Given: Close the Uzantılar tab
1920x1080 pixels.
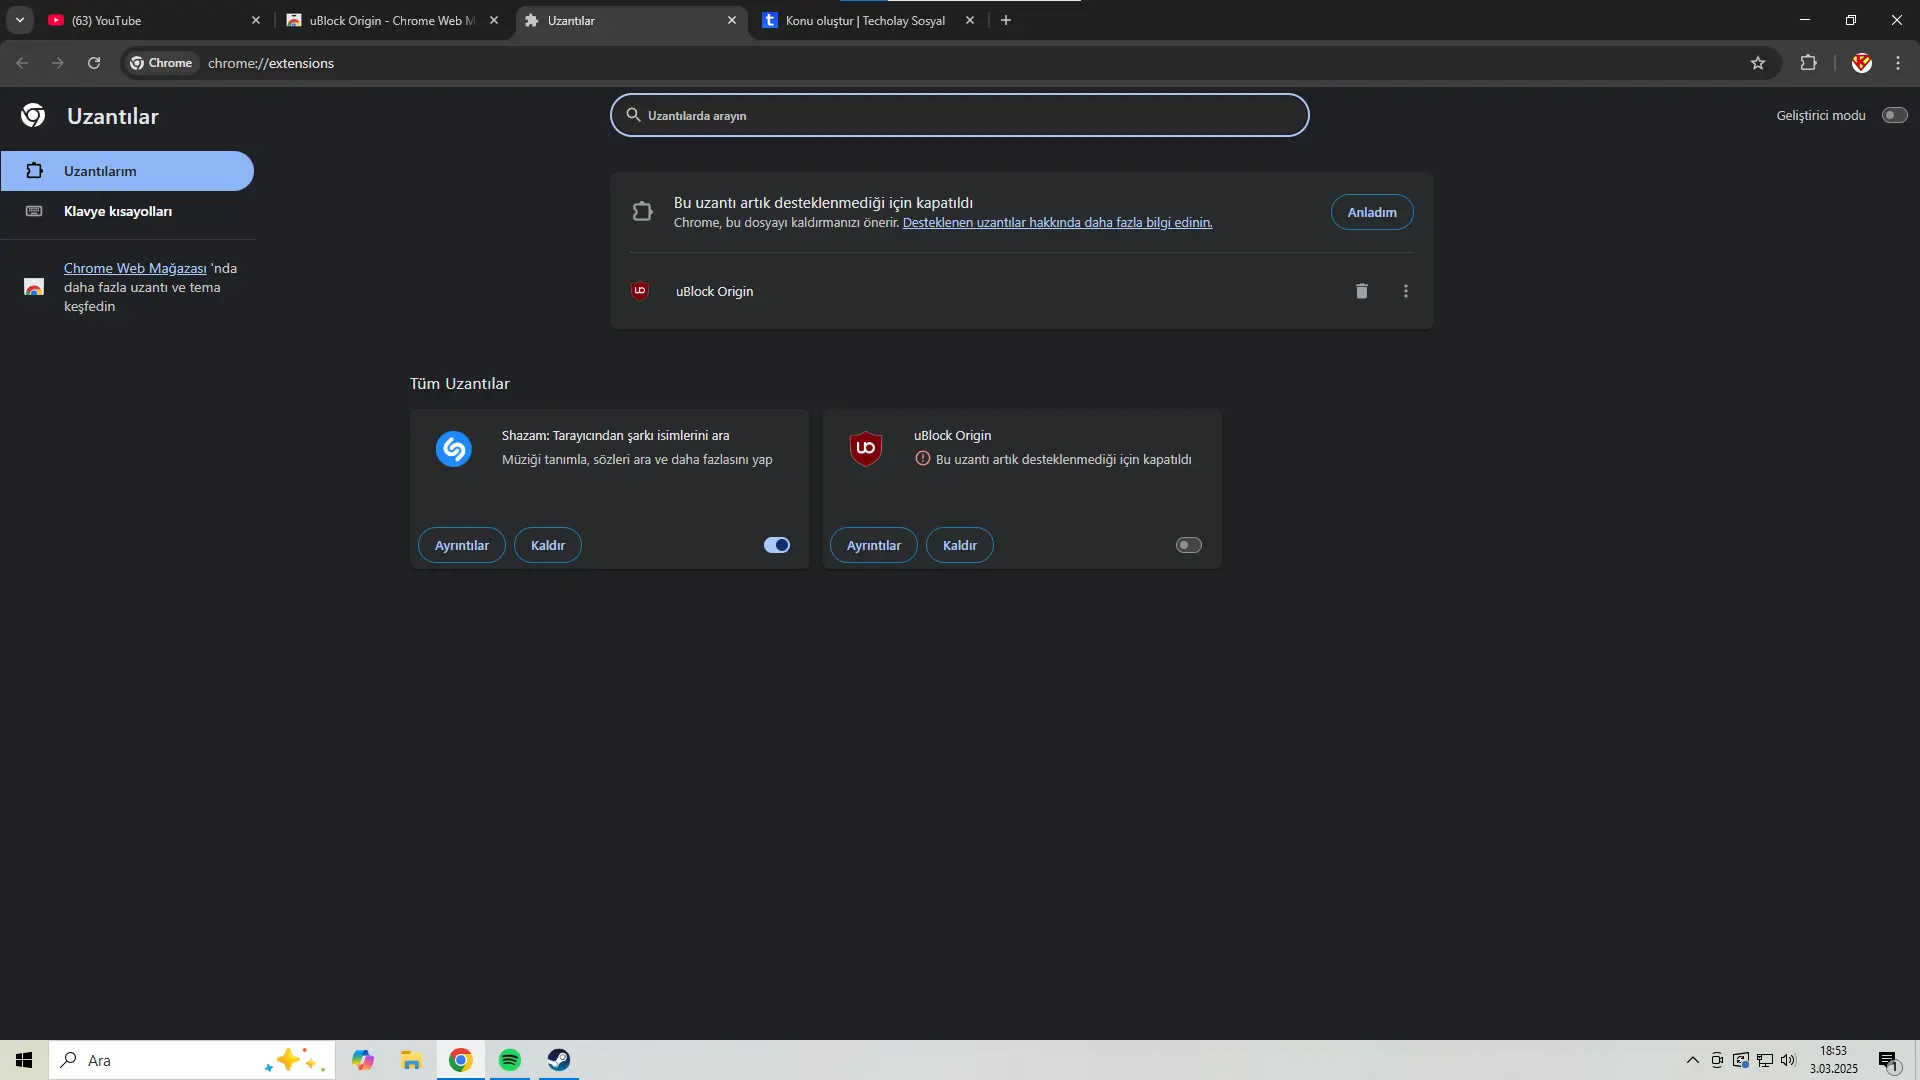Looking at the screenshot, I should point(732,20).
